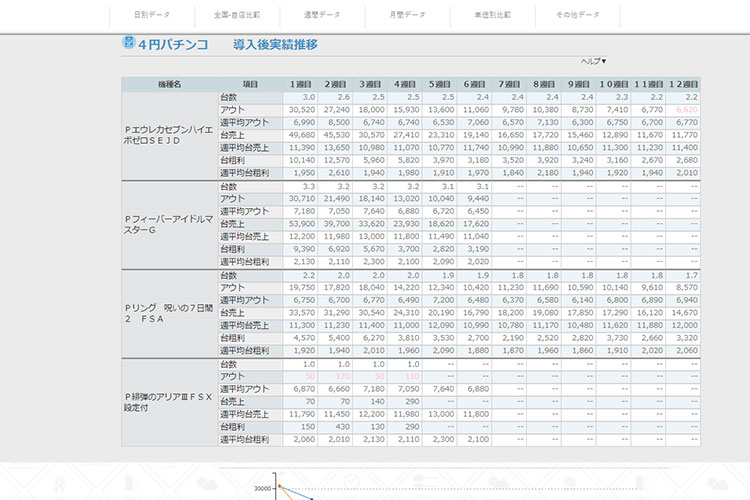This screenshot has height=500, width=750.
Task: Select the 12週目 column header
Action: [x=683, y=84]
